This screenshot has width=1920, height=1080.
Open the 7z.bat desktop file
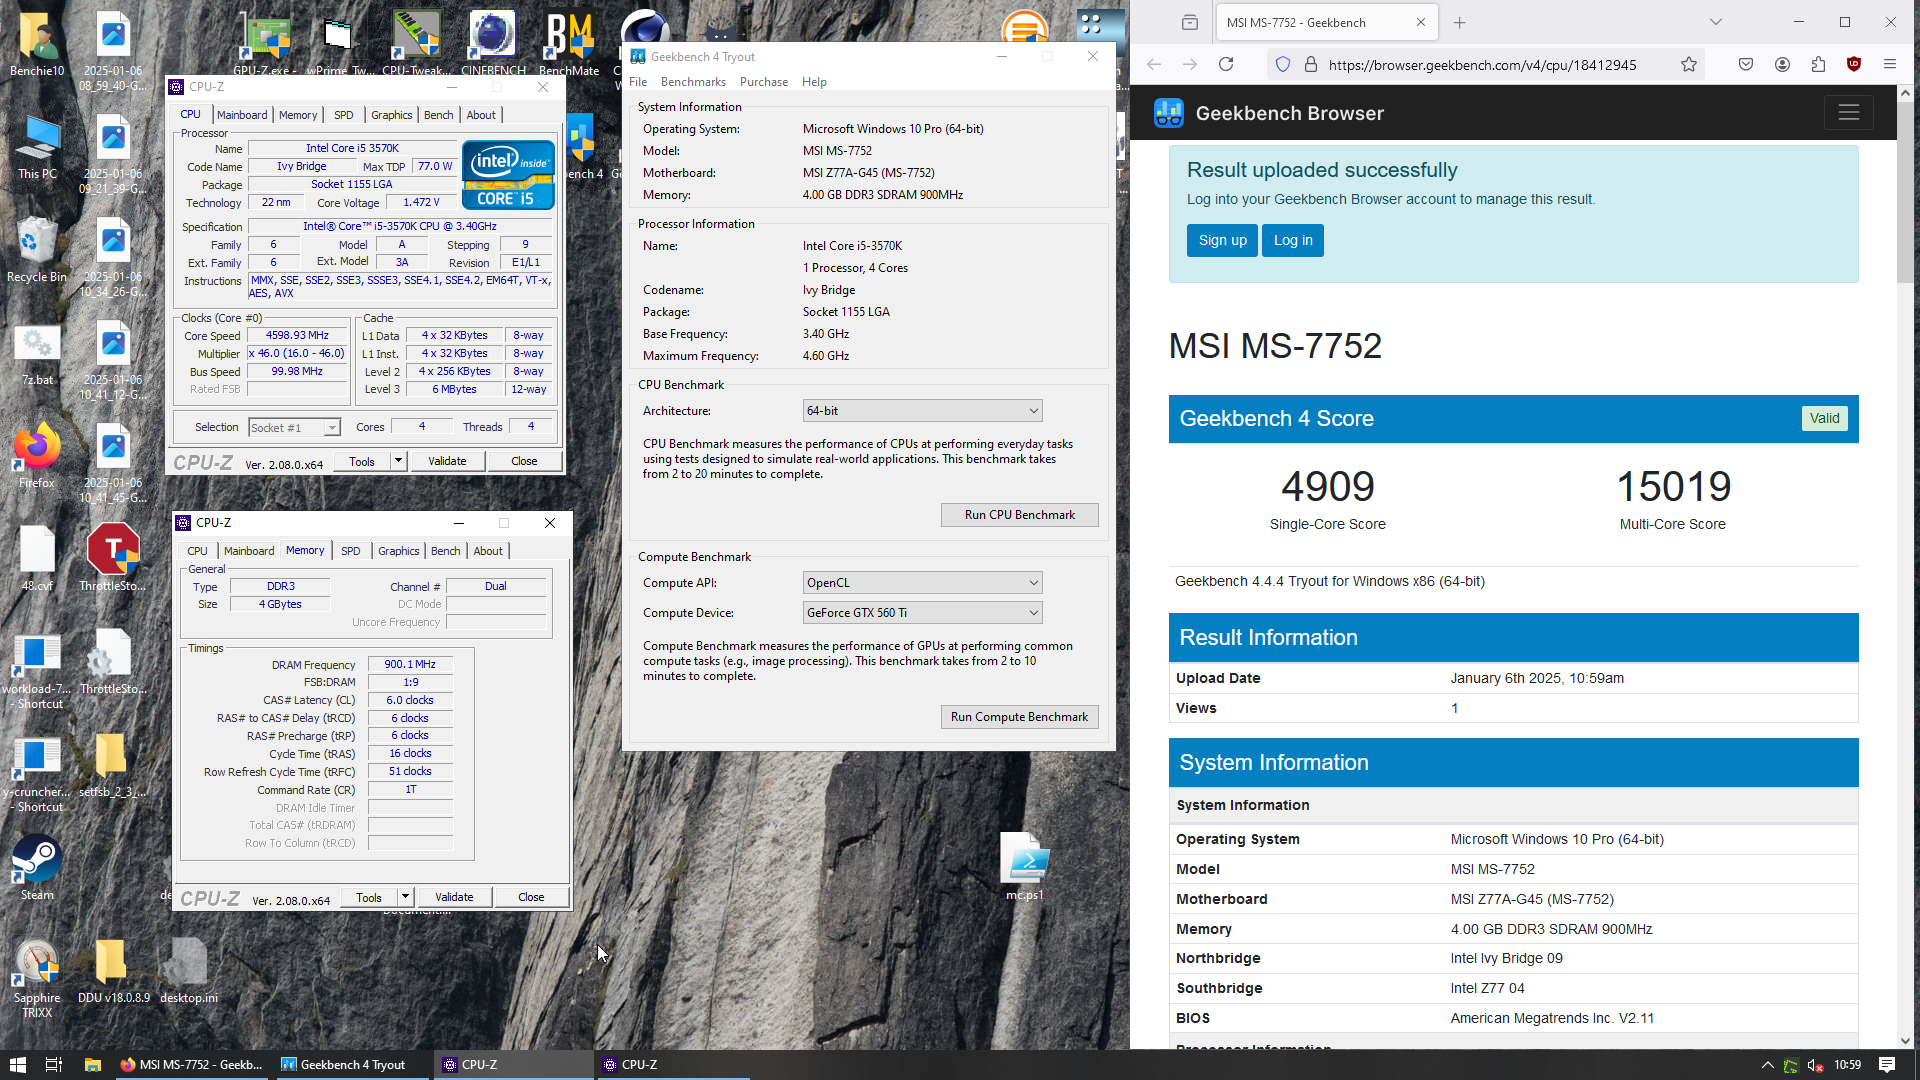click(x=37, y=353)
